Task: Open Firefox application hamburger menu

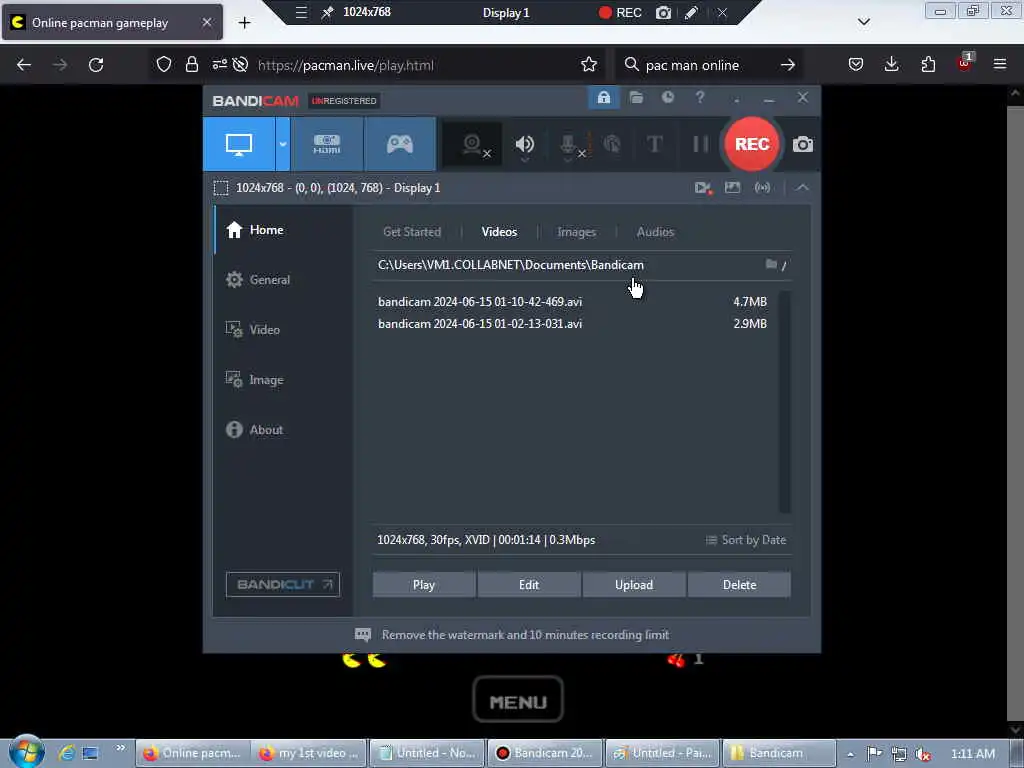Action: click(1000, 64)
